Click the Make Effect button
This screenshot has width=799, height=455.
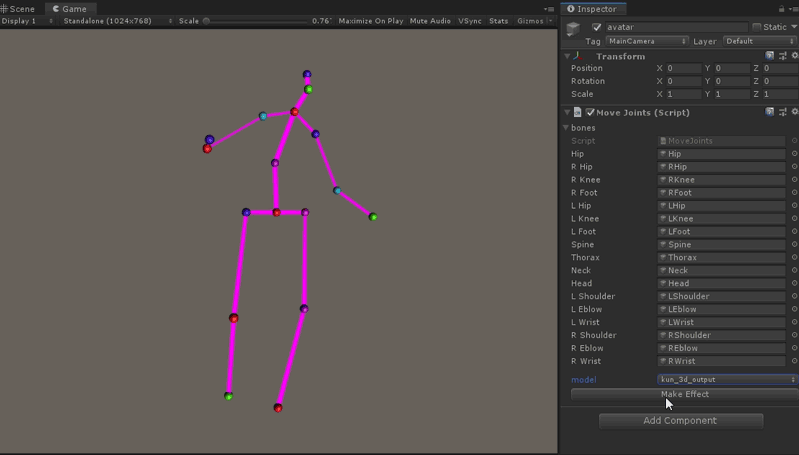tap(684, 394)
